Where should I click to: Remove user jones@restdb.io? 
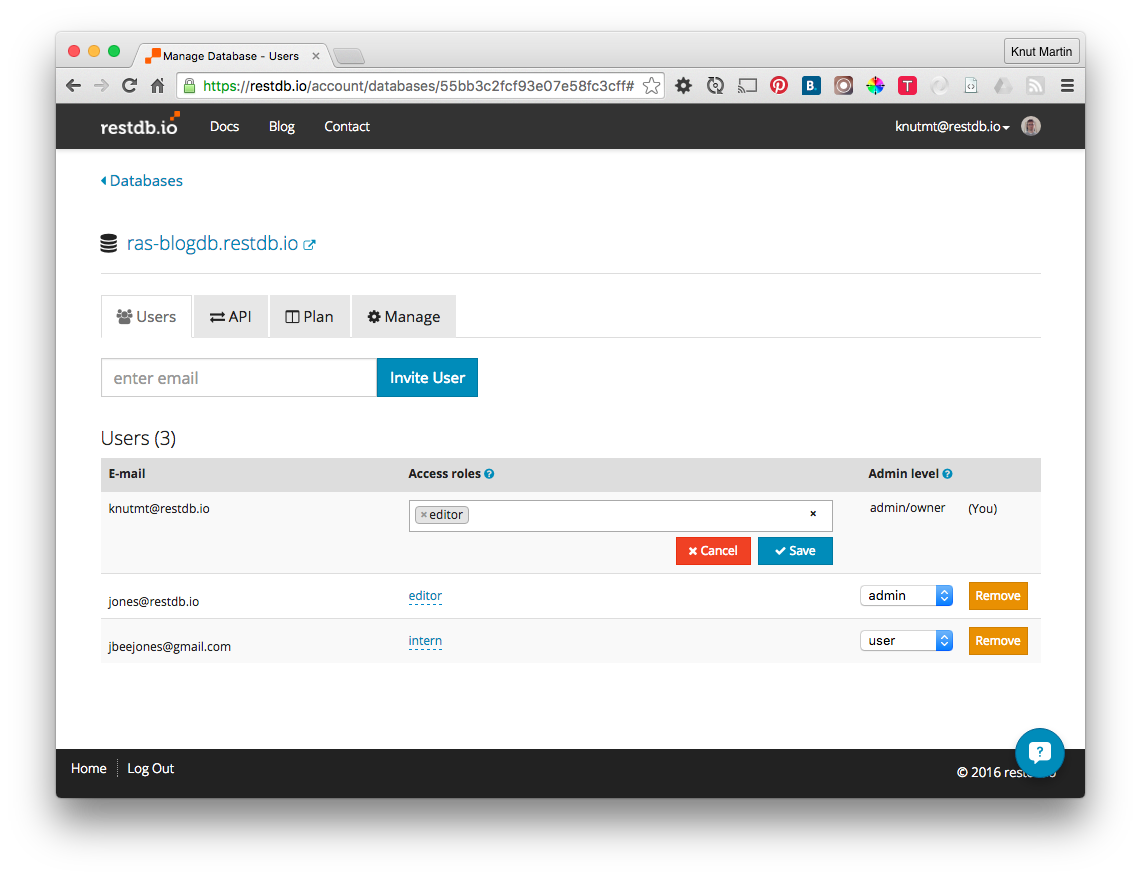998,596
